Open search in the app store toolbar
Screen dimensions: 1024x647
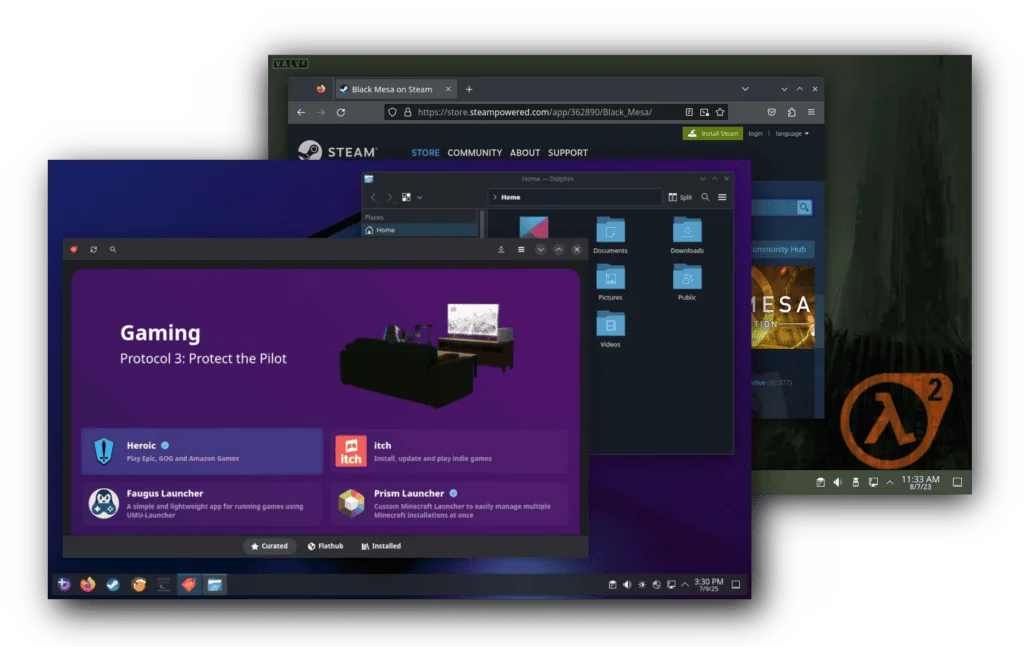112,249
